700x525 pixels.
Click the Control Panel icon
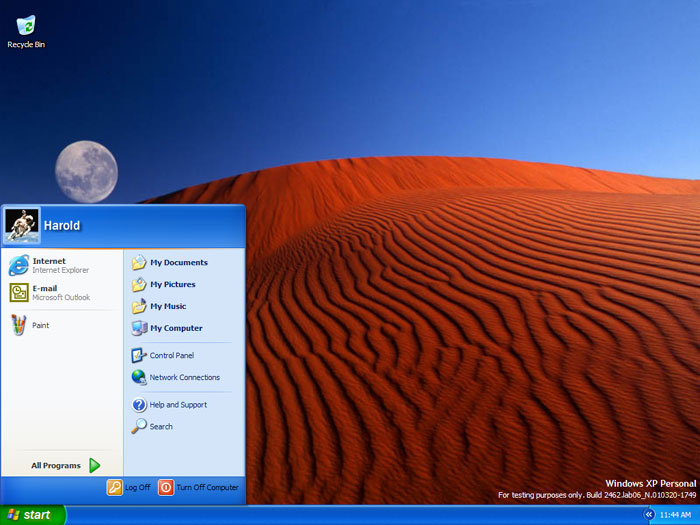[139, 355]
